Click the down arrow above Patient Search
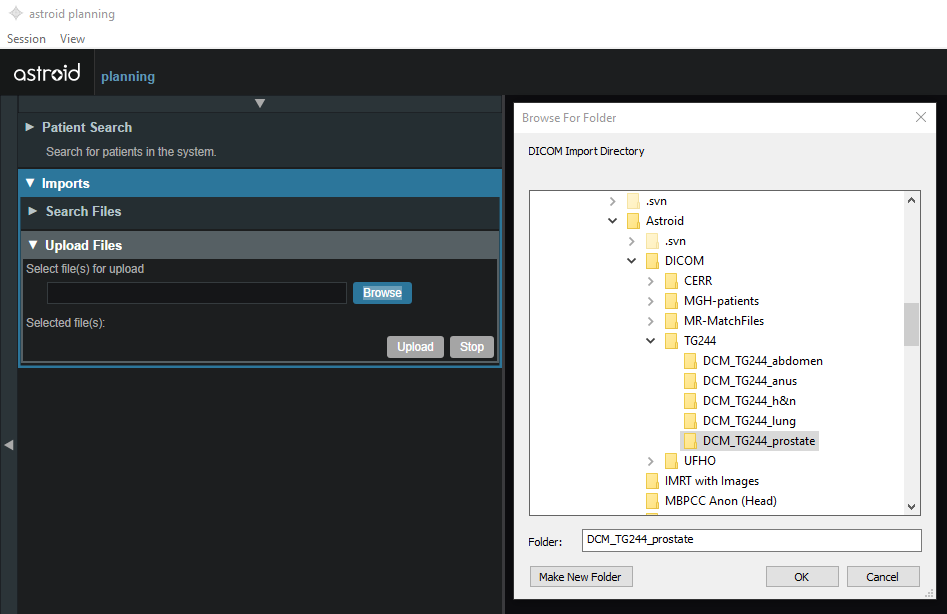The image size is (947, 614). point(260,103)
